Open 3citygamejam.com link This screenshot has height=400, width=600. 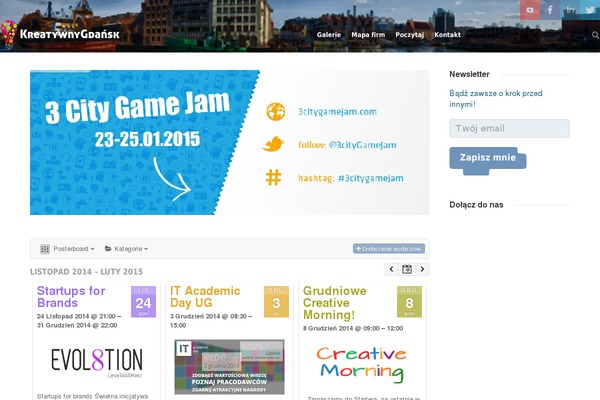tap(337, 112)
